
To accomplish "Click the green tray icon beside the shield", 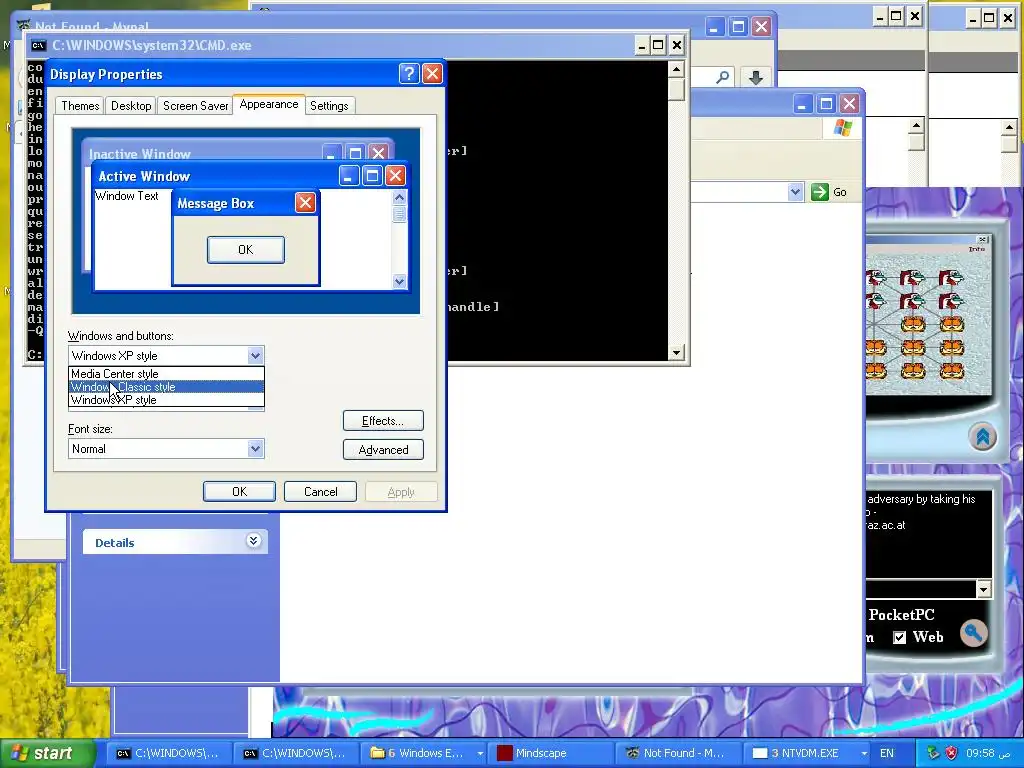I will tap(933, 753).
